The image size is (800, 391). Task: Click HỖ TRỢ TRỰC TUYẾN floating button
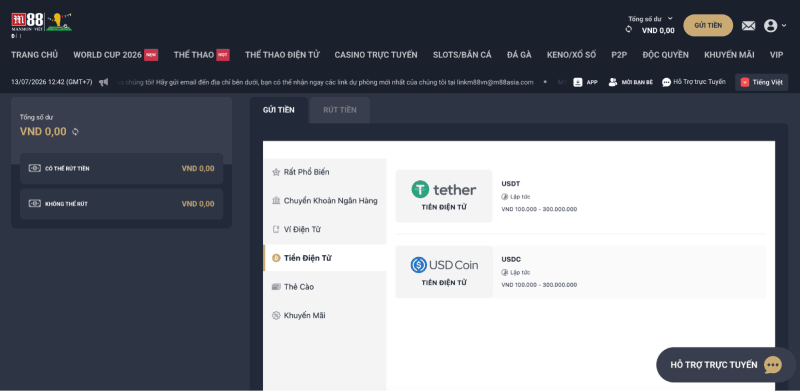click(x=726, y=365)
